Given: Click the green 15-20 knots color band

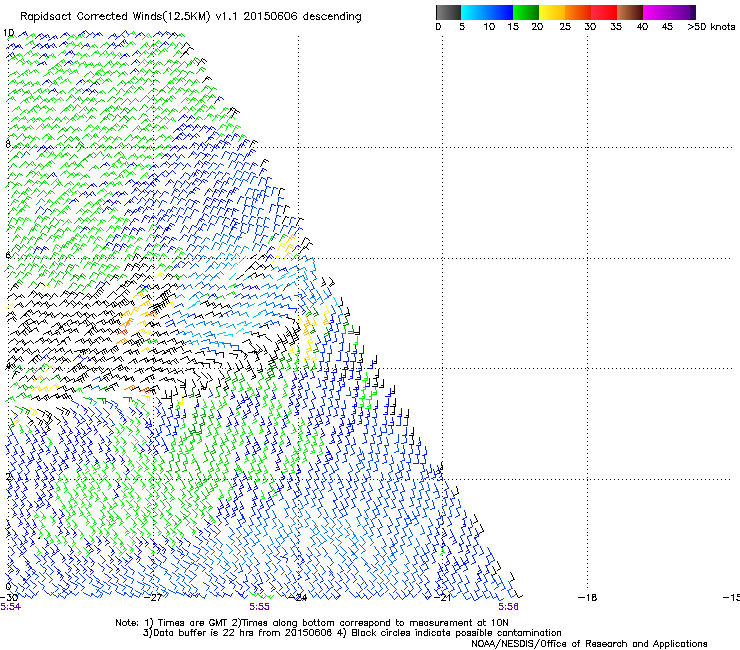Looking at the screenshot, I should click(x=526, y=12).
